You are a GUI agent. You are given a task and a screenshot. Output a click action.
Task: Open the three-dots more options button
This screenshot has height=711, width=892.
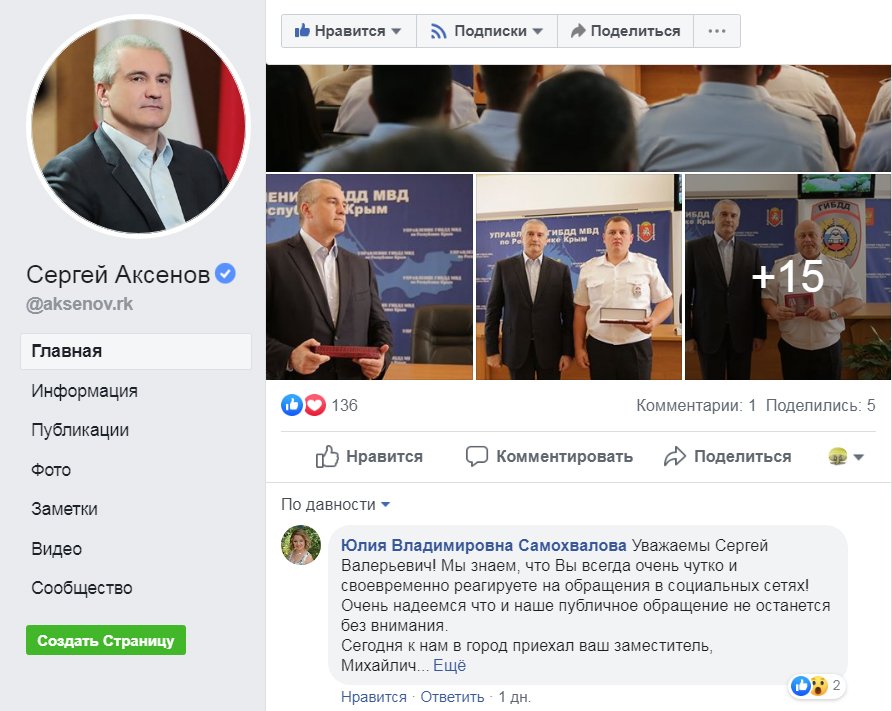[x=717, y=31]
